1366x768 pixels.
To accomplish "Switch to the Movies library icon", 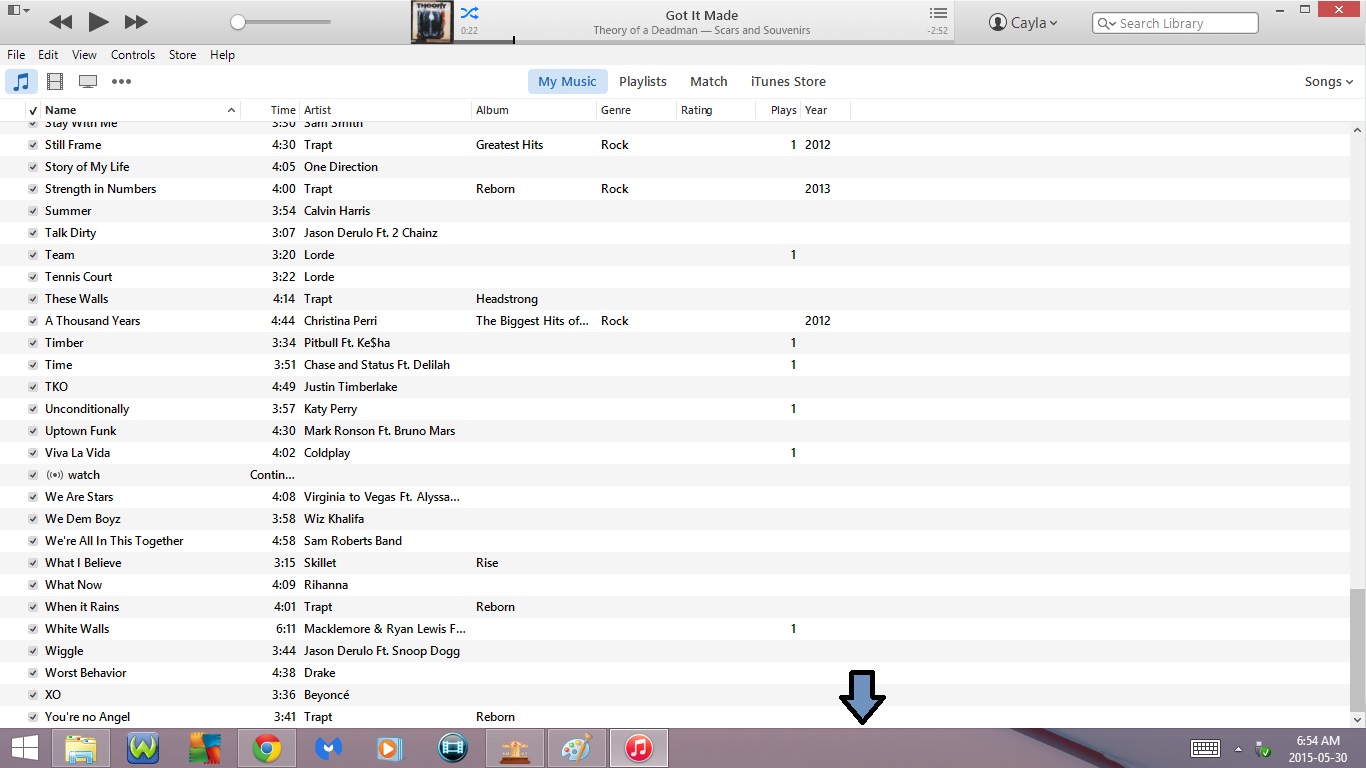I will point(55,82).
